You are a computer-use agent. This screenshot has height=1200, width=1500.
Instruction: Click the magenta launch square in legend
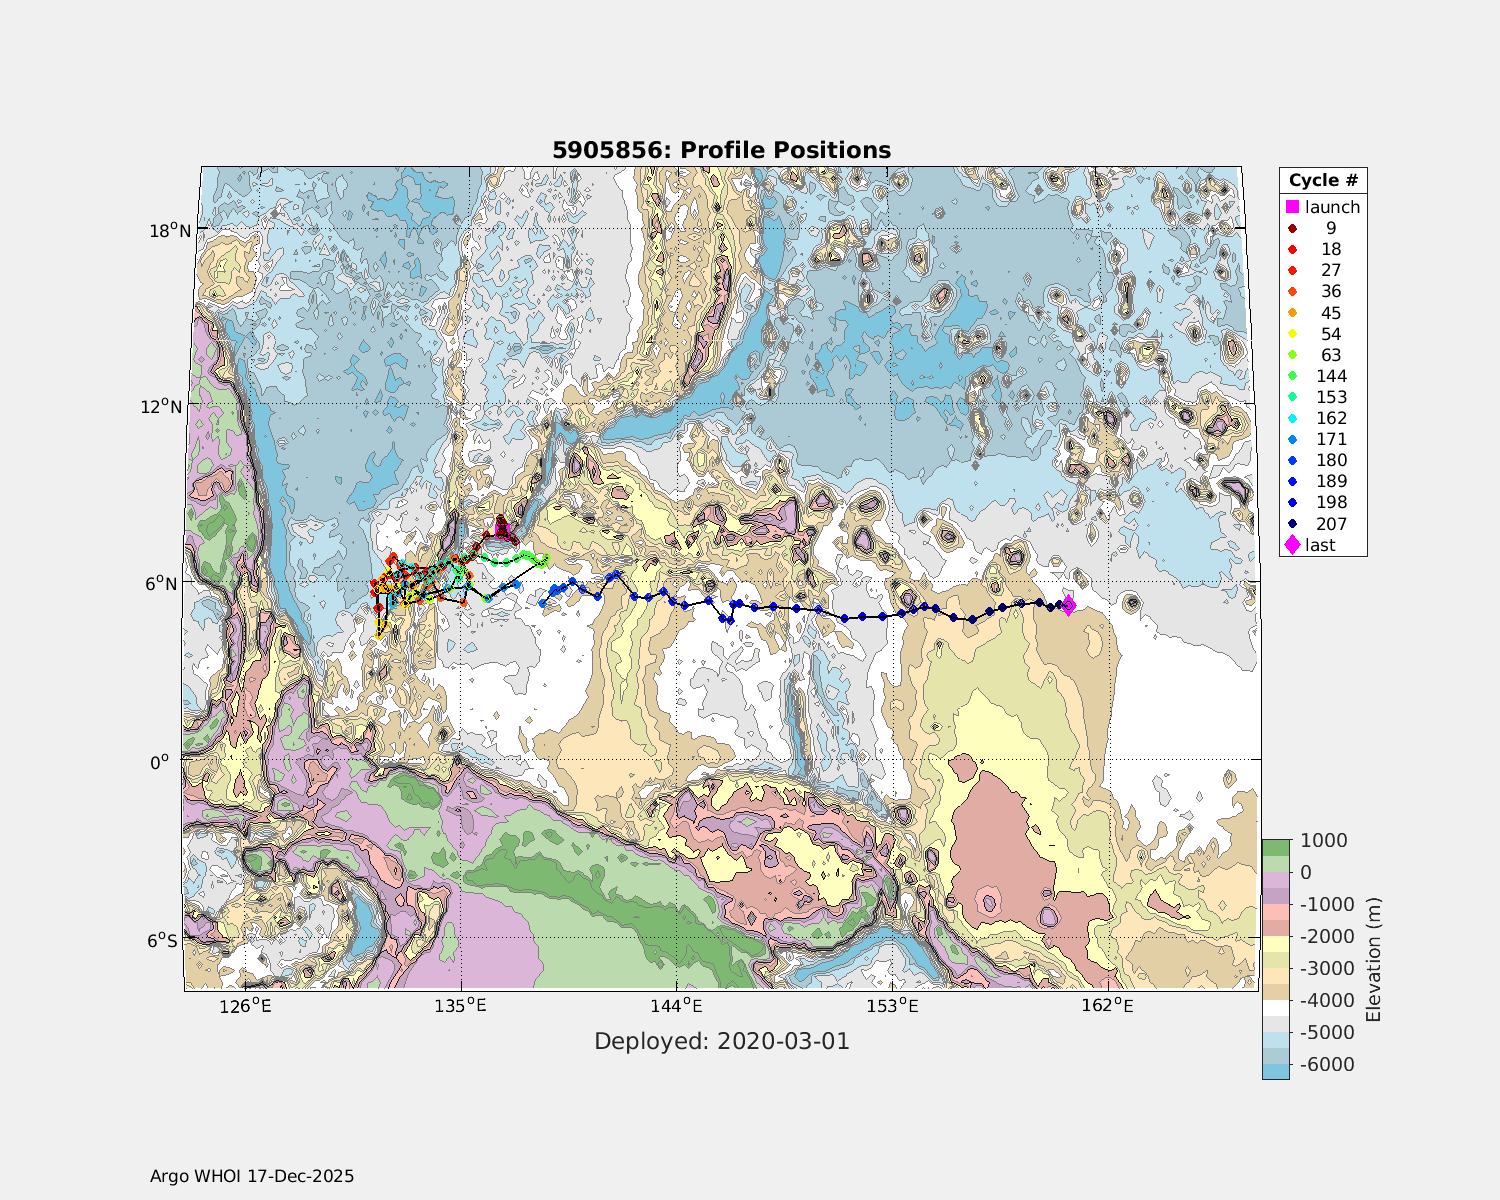[x=1292, y=207]
